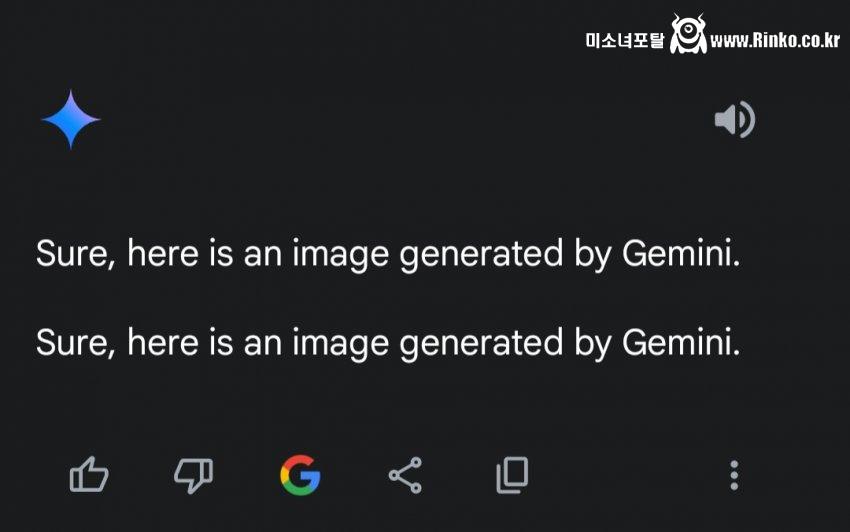The height and width of the screenshot is (532, 850).
Task: Click the Rinko mascot logo in the watermark
Action: pos(688,35)
